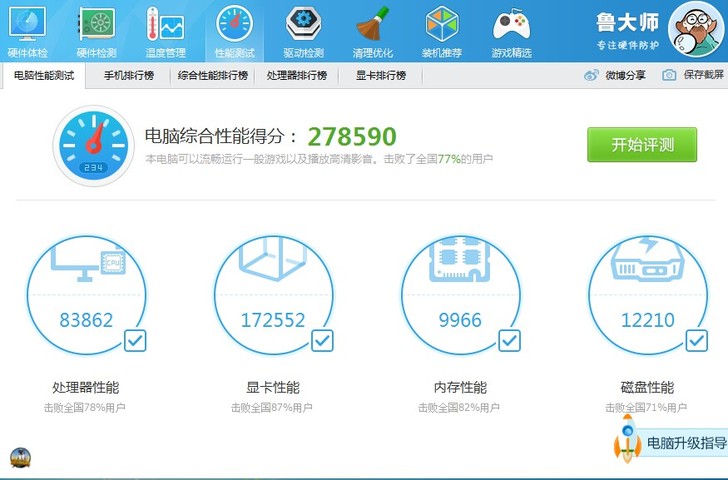
Task: Switch to the 综合性能排行榜 tab
Action: [213, 75]
